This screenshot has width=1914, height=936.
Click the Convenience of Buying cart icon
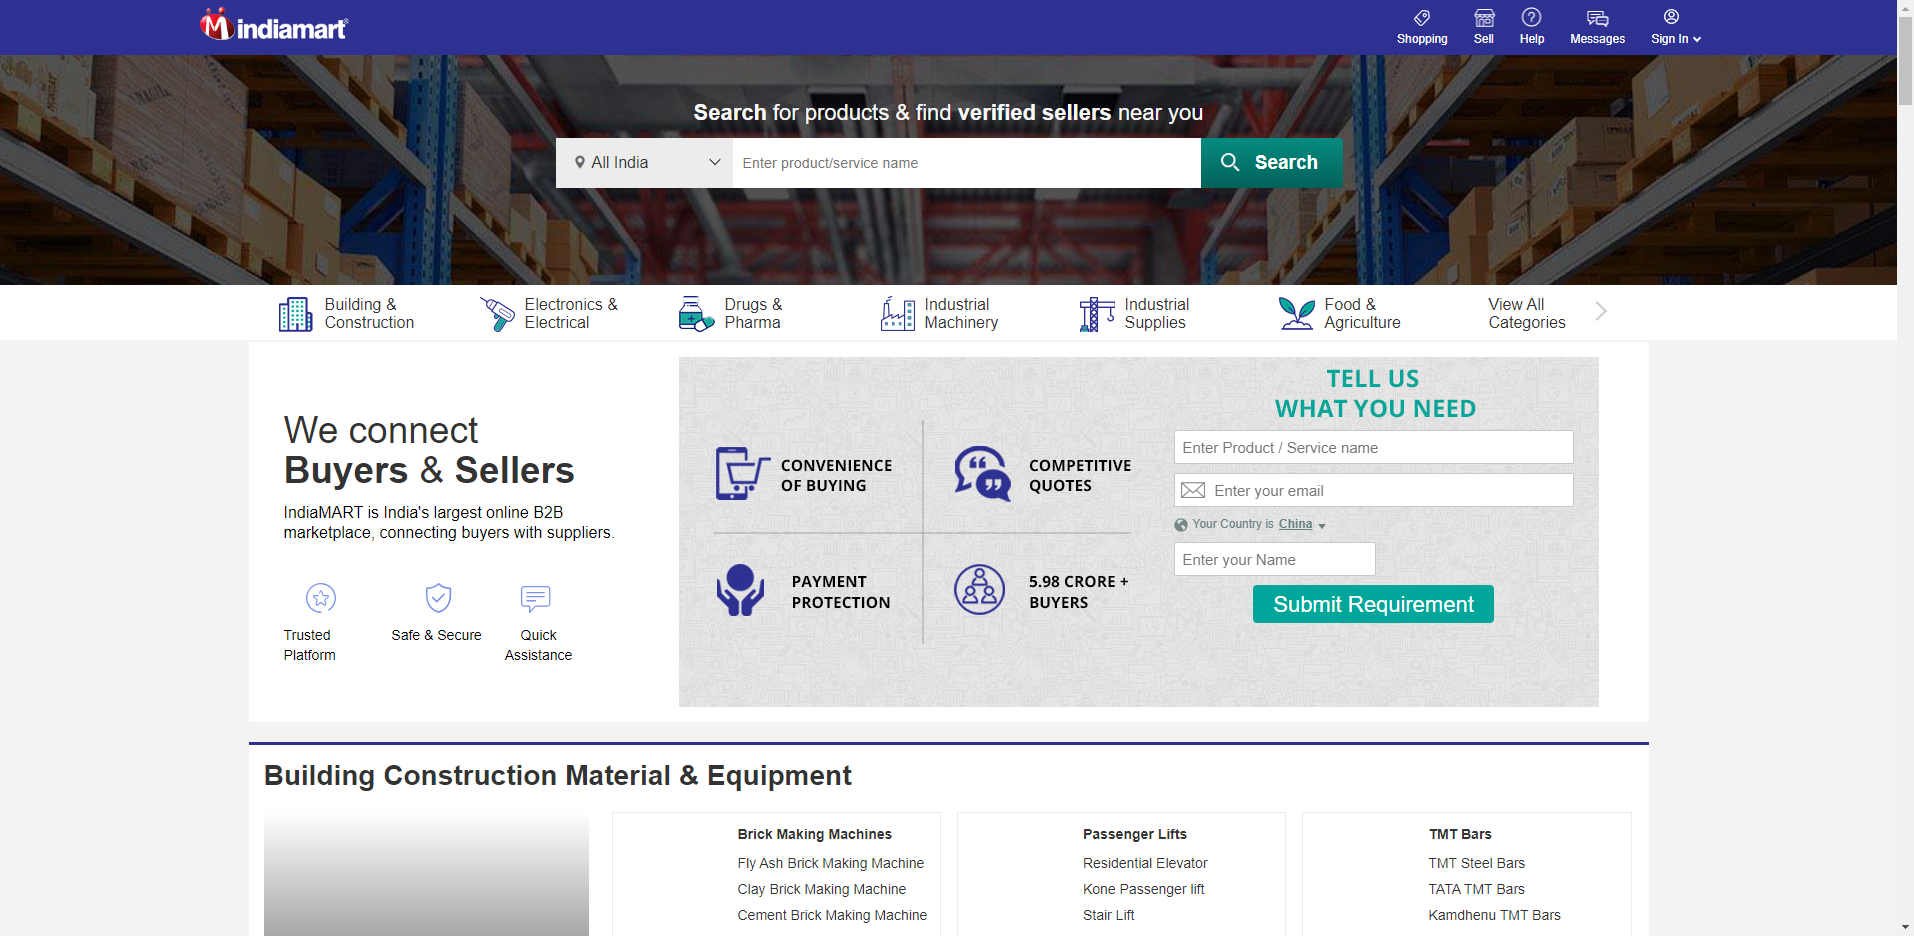pyautogui.click(x=742, y=474)
